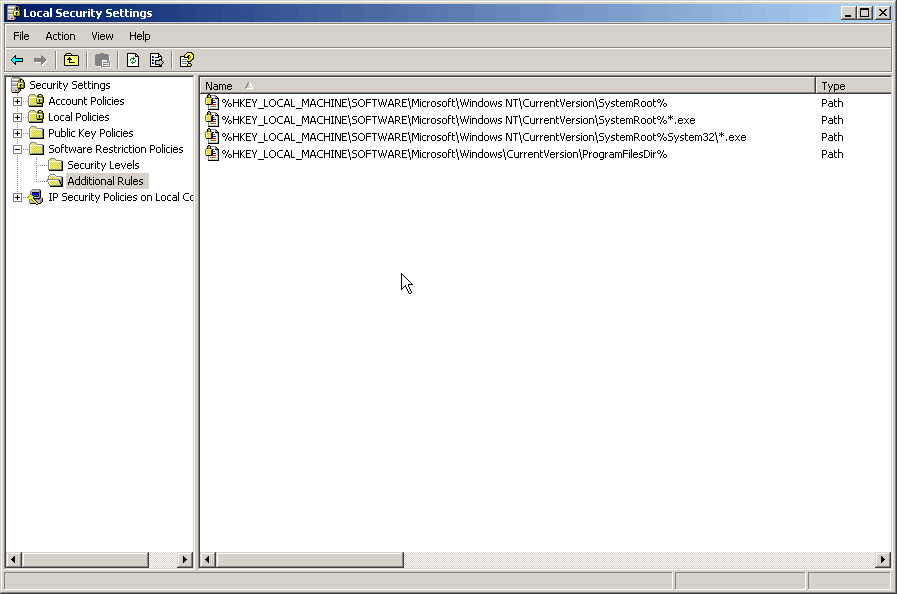Collapse the Software Restriction Policies node
Image resolution: width=897 pixels, height=594 pixels.
(x=18, y=149)
